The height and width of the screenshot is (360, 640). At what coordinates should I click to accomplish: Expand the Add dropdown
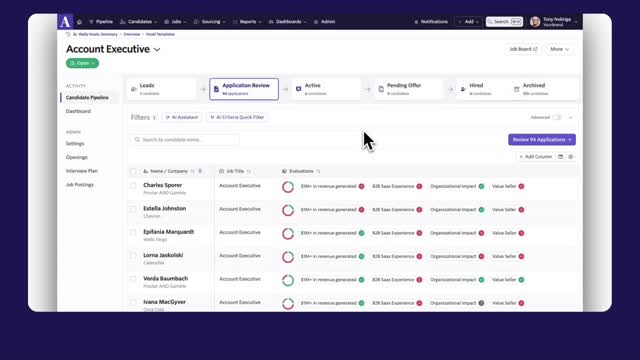(469, 22)
